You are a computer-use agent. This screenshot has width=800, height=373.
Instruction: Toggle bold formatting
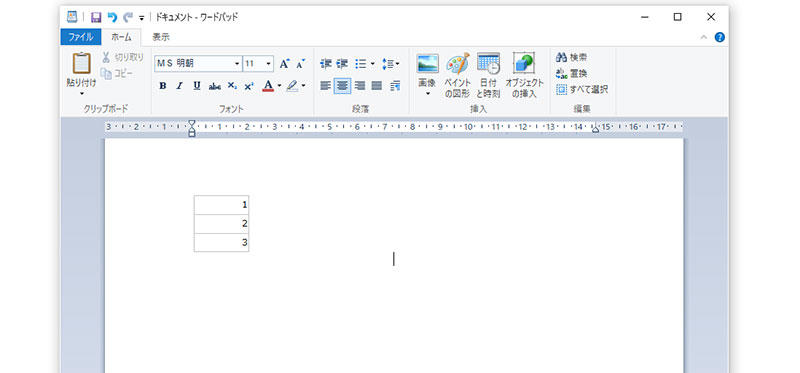click(162, 86)
